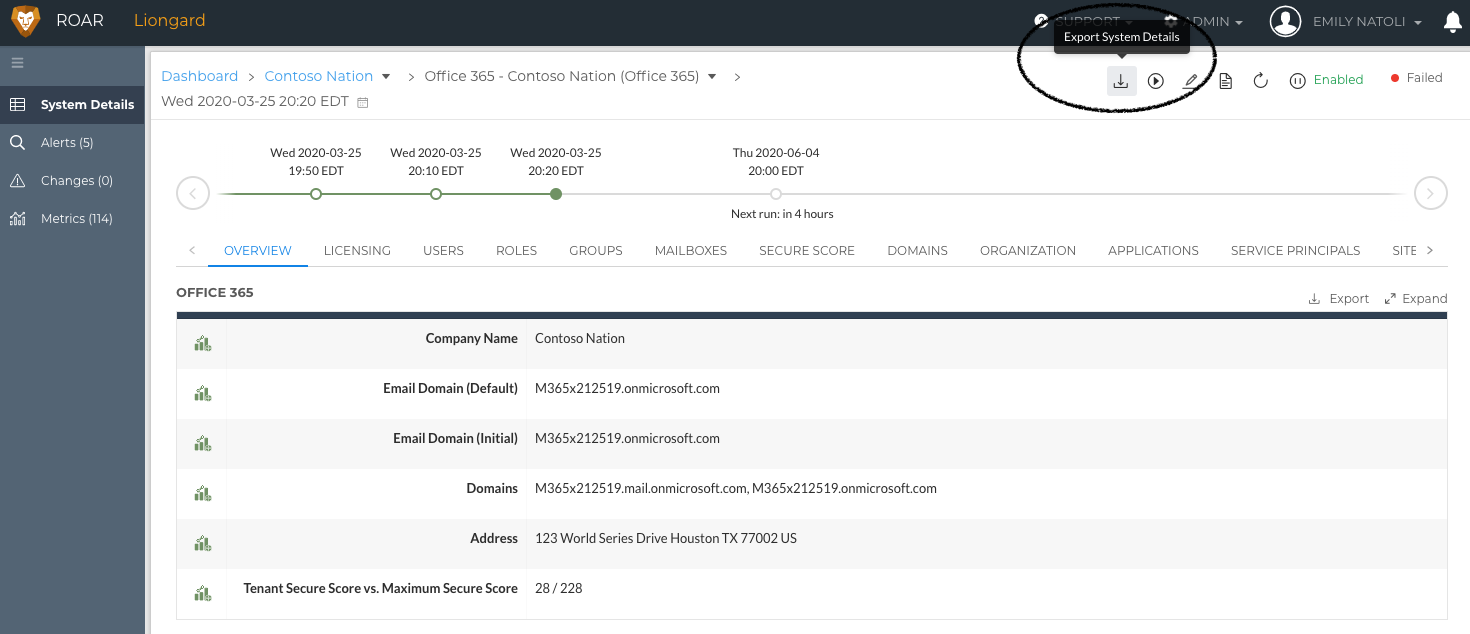Click the Next run: in 4 hours text
This screenshot has height=634, width=1470.
click(x=782, y=214)
